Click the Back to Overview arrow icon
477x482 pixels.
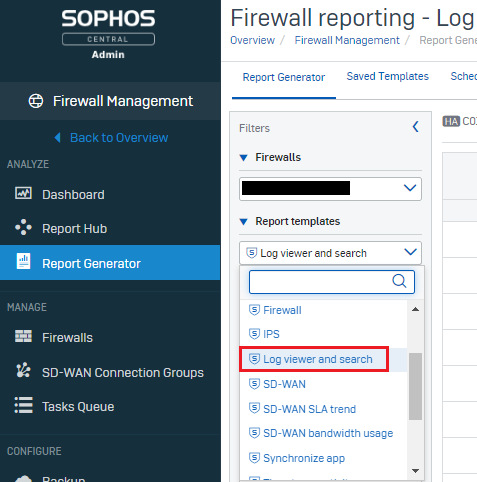pyautogui.click(x=57, y=137)
